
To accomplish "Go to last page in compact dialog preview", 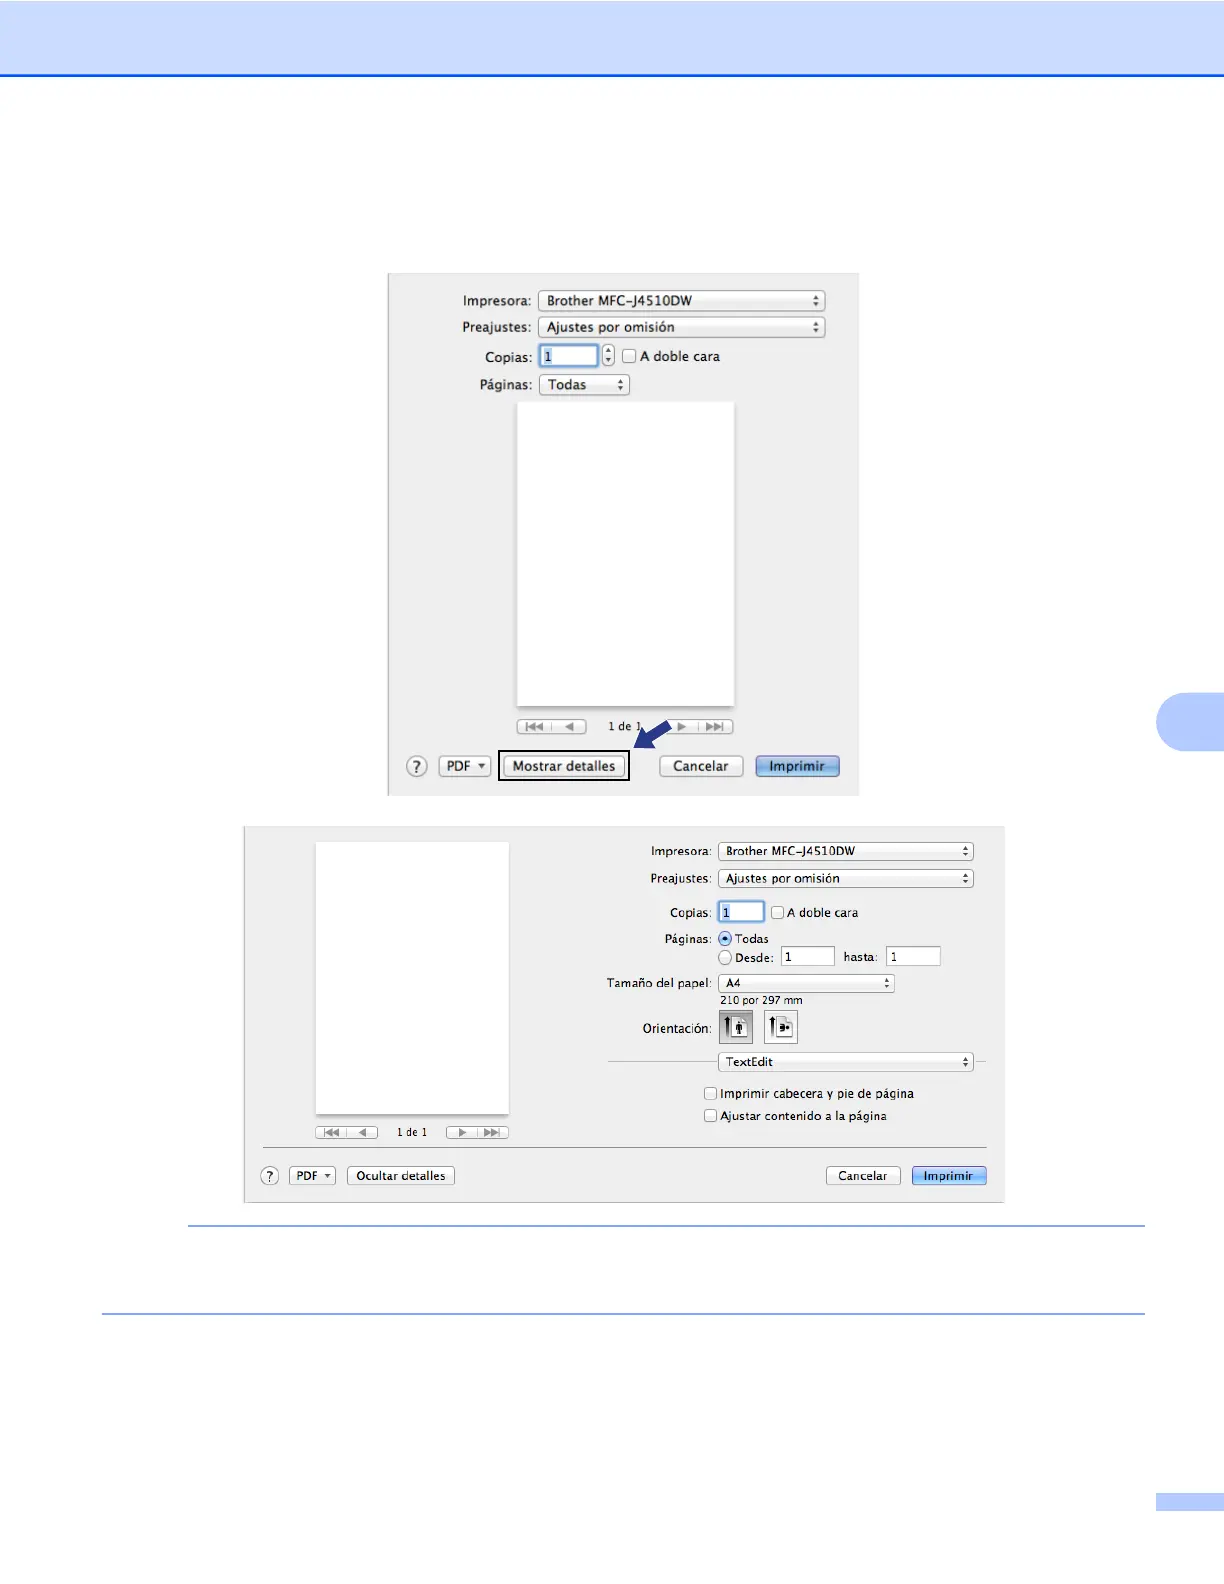I will coord(716,727).
